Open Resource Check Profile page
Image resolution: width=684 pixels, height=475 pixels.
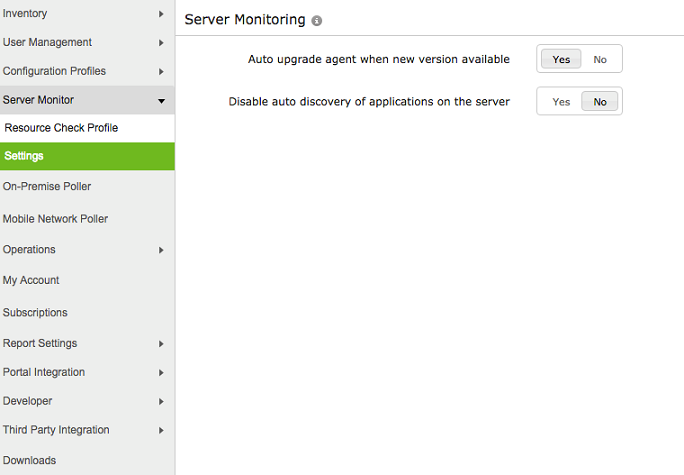click(61, 128)
